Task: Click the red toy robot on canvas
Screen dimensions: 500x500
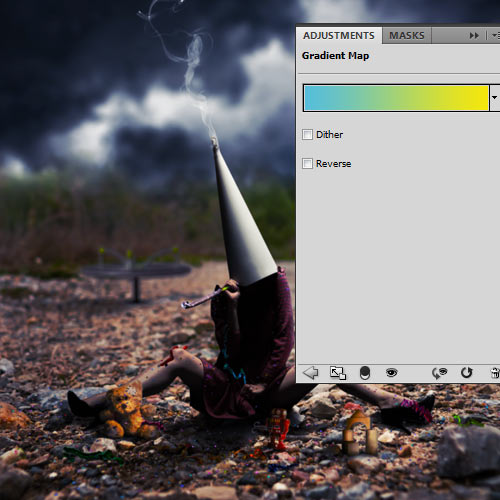Action: [278, 429]
